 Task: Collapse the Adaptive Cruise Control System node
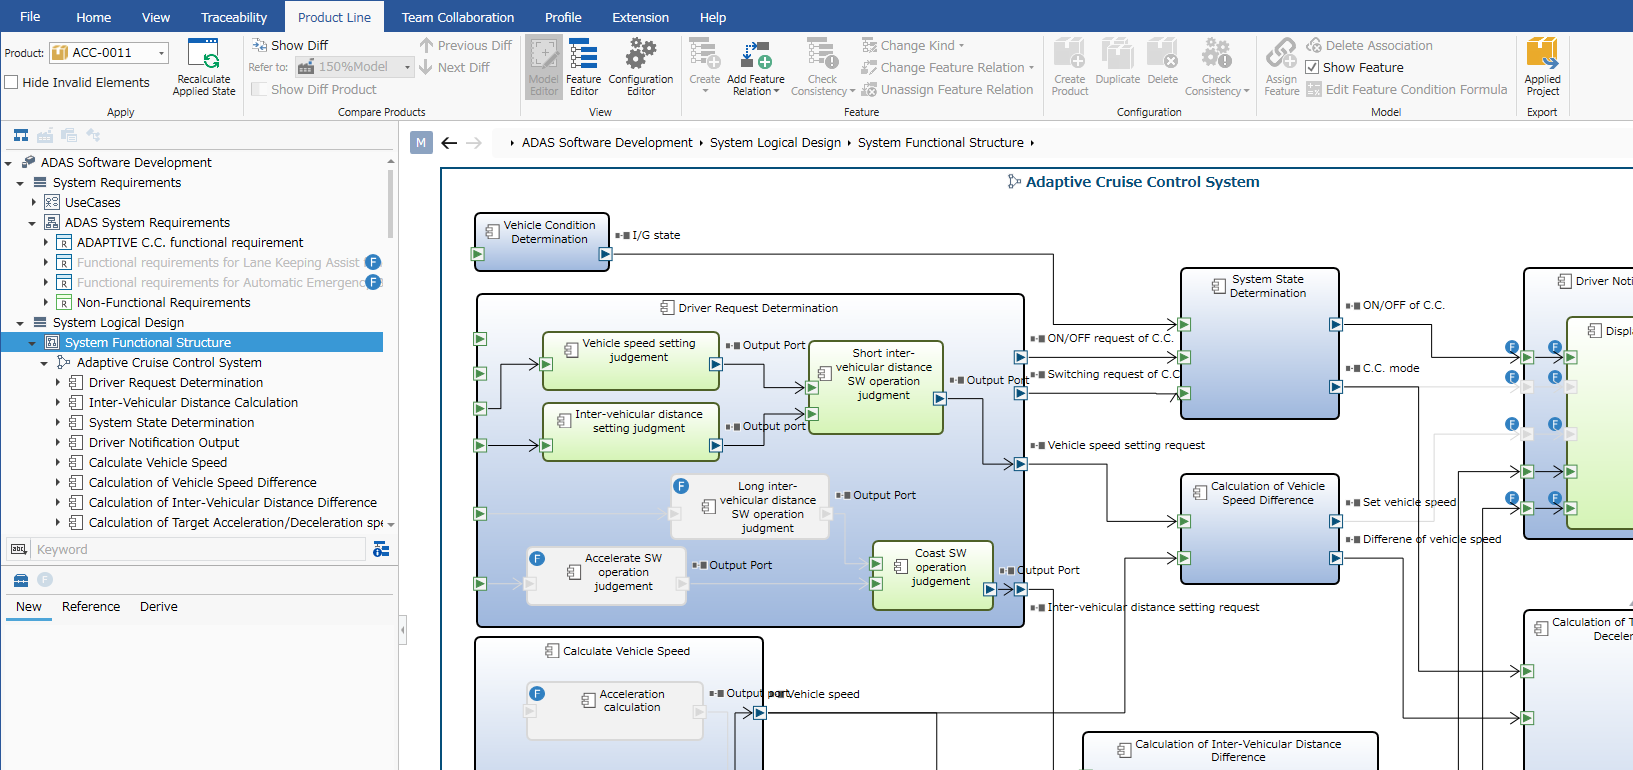(44, 363)
